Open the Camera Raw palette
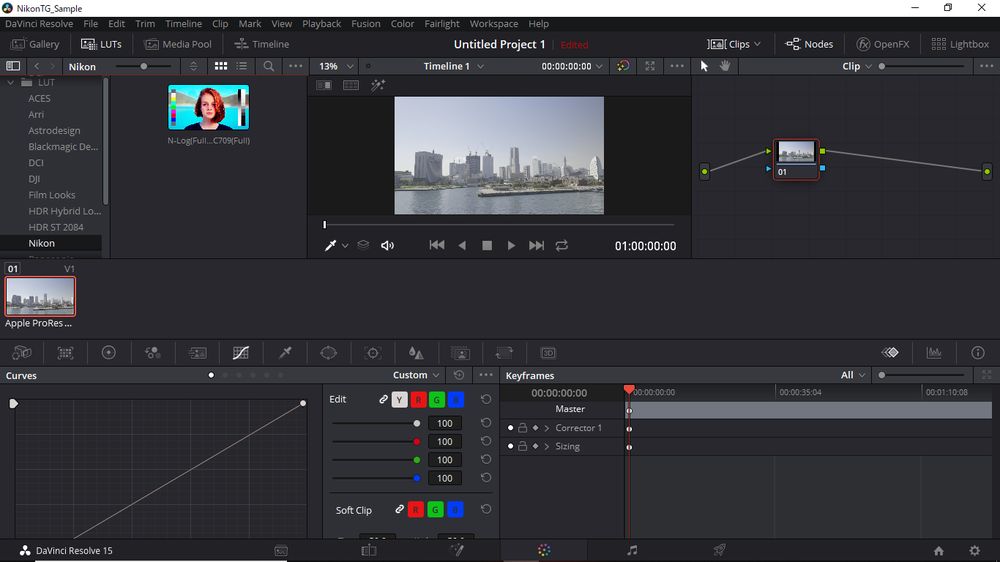Screen dimensions: 1000x562 coord(22,353)
